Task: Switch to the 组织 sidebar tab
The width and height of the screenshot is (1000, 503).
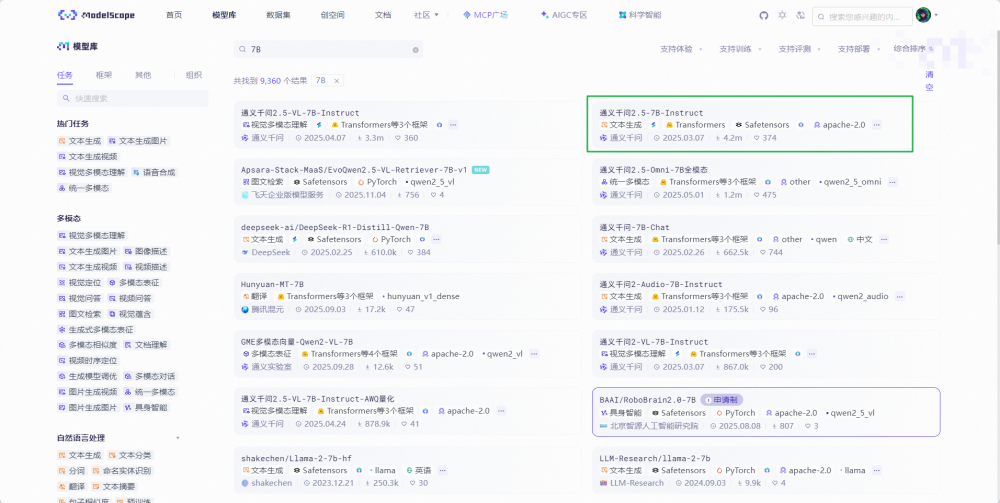Action: [x=194, y=75]
